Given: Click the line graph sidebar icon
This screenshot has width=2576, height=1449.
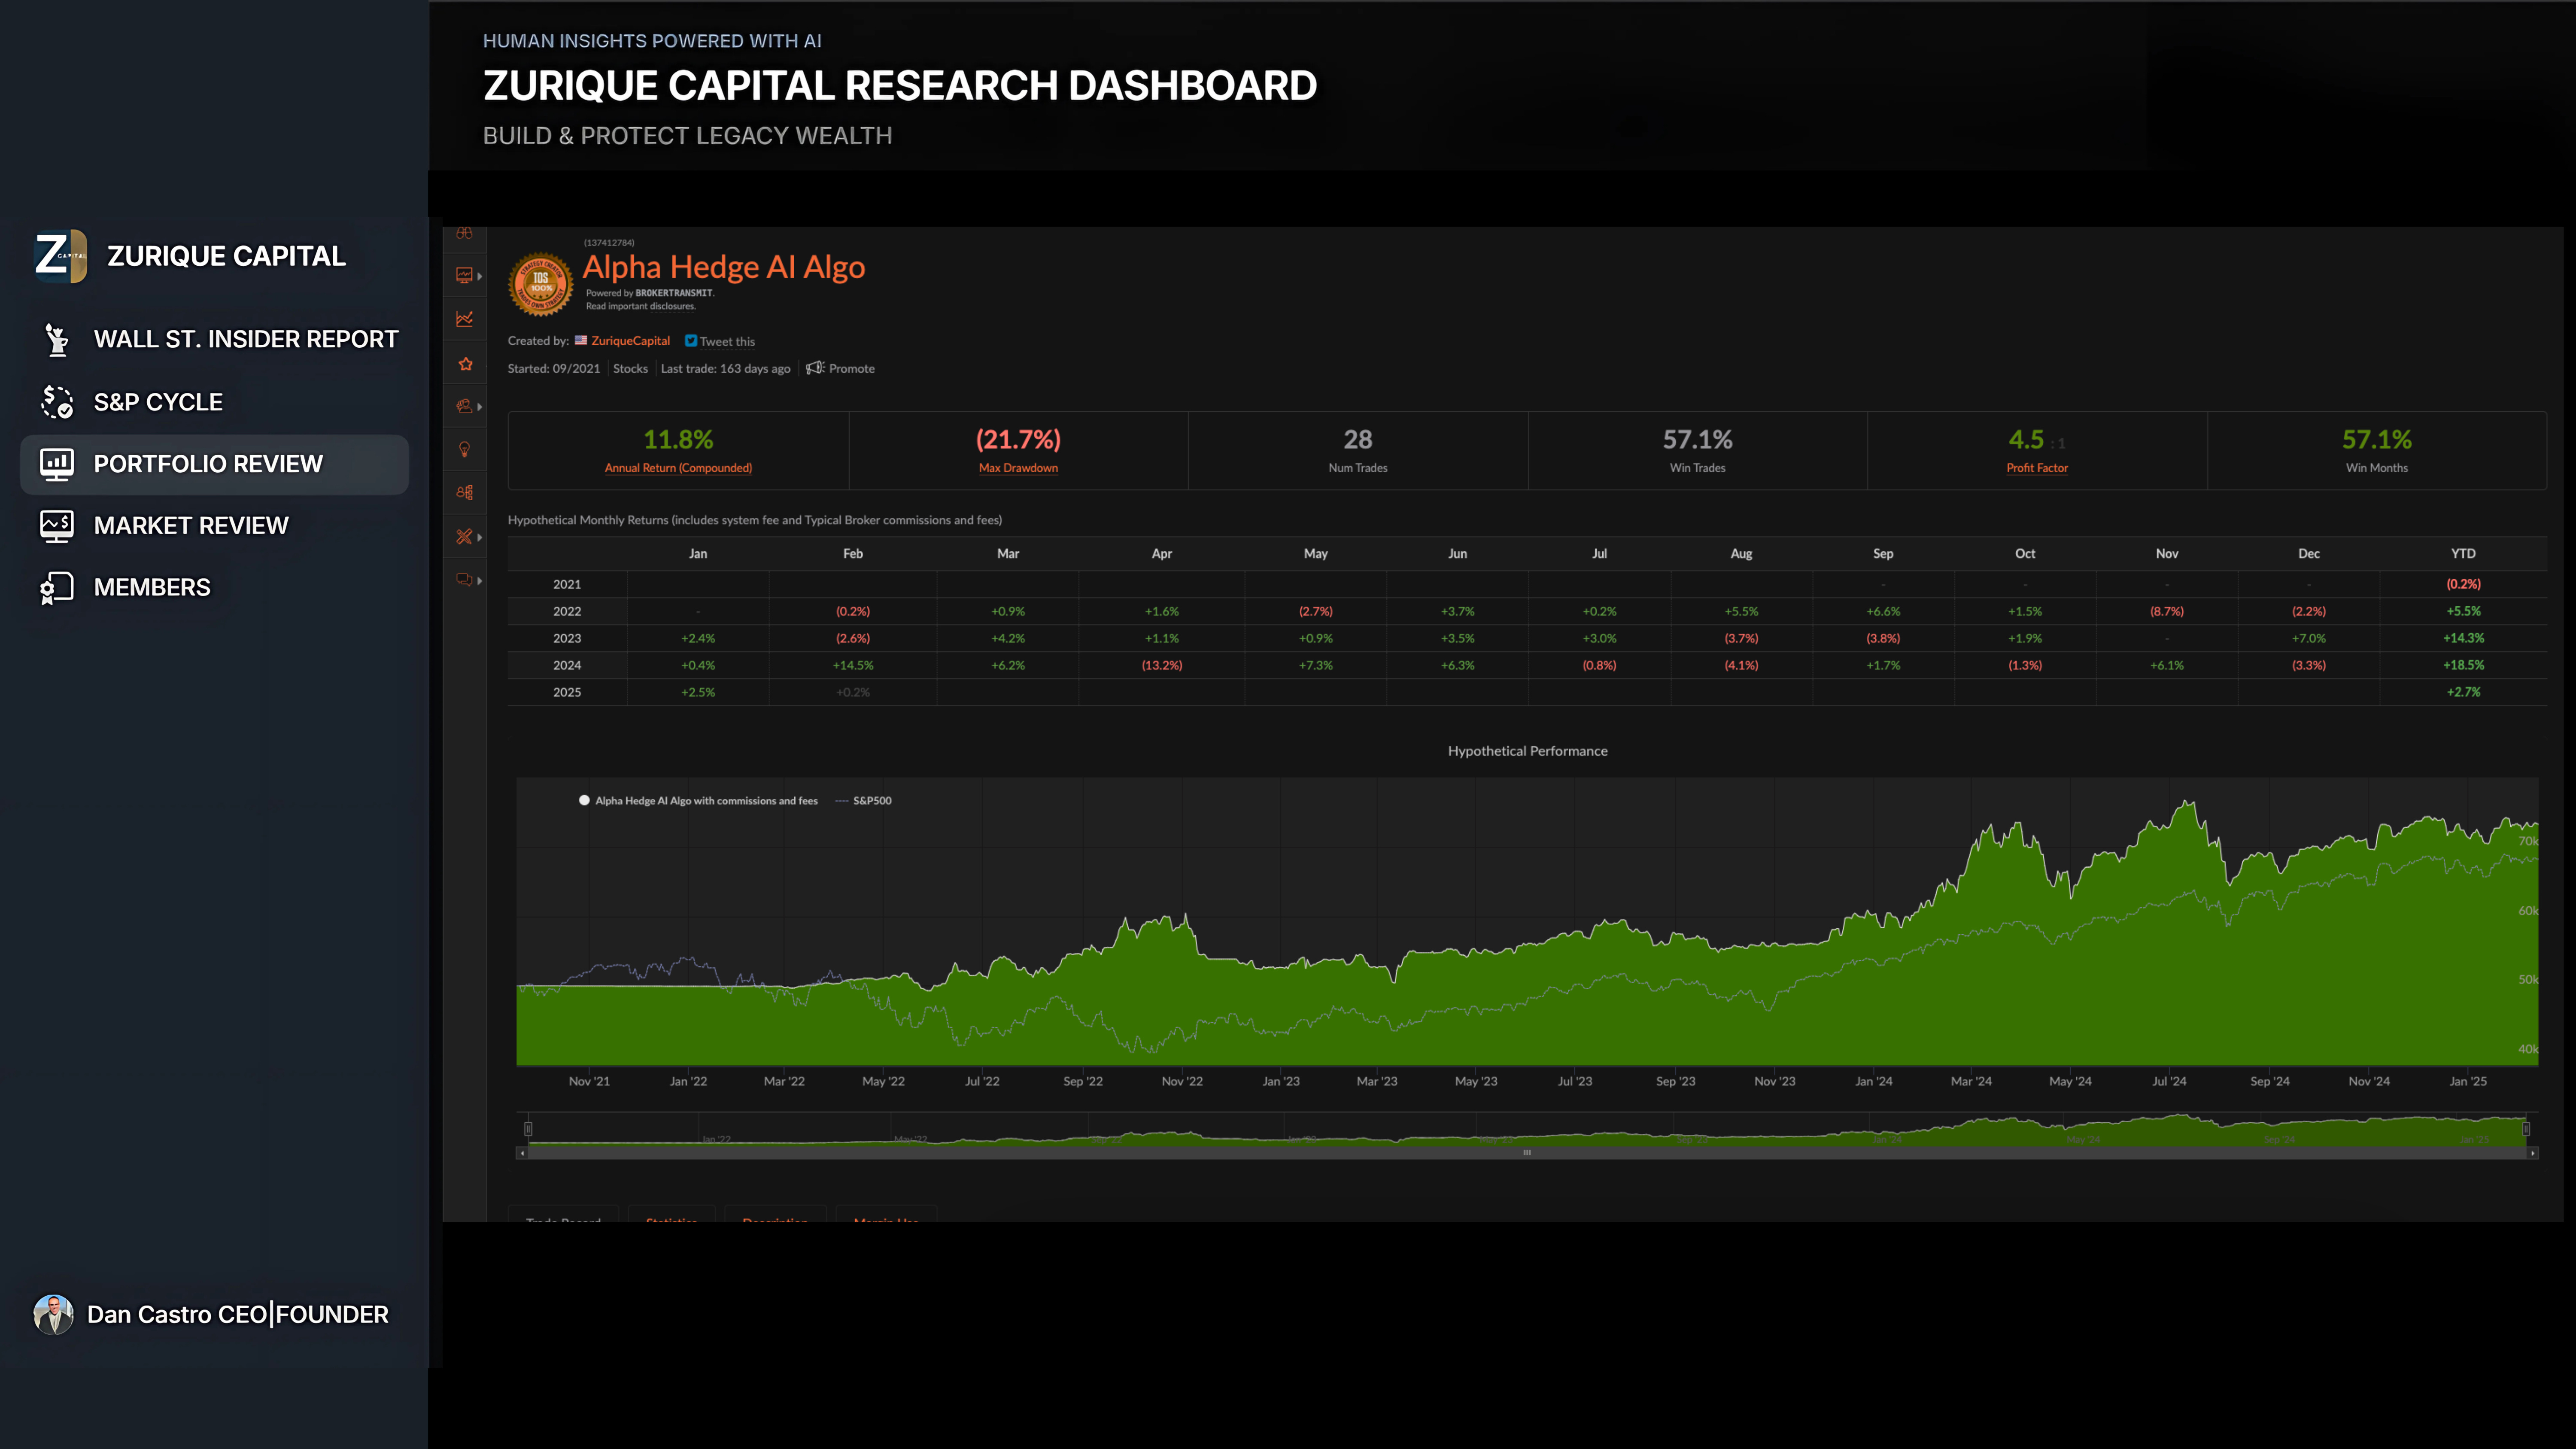Looking at the screenshot, I should 464,319.
